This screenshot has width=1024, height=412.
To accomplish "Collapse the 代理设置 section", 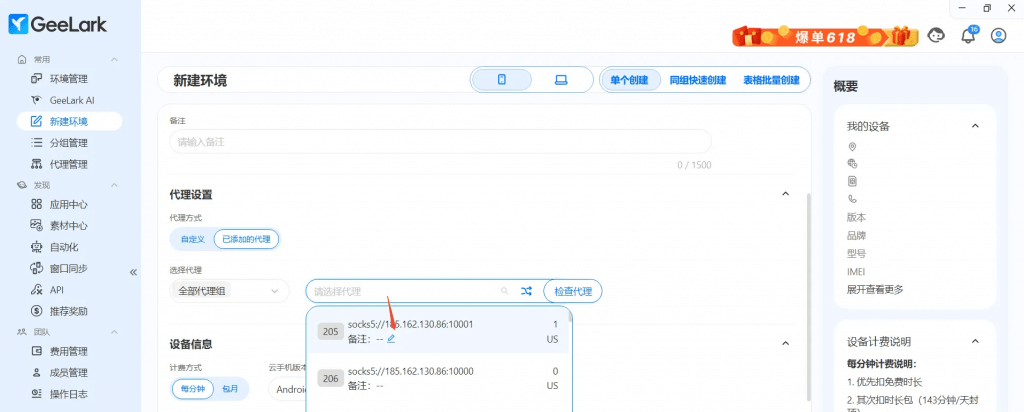I will 784,194.
